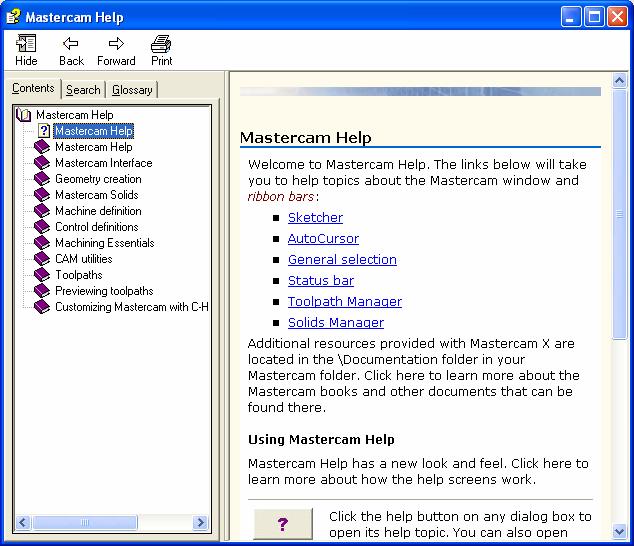The height and width of the screenshot is (546, 634).
Task: Click the book icon for CAM utilities
Action: click(x=42, y=258)
